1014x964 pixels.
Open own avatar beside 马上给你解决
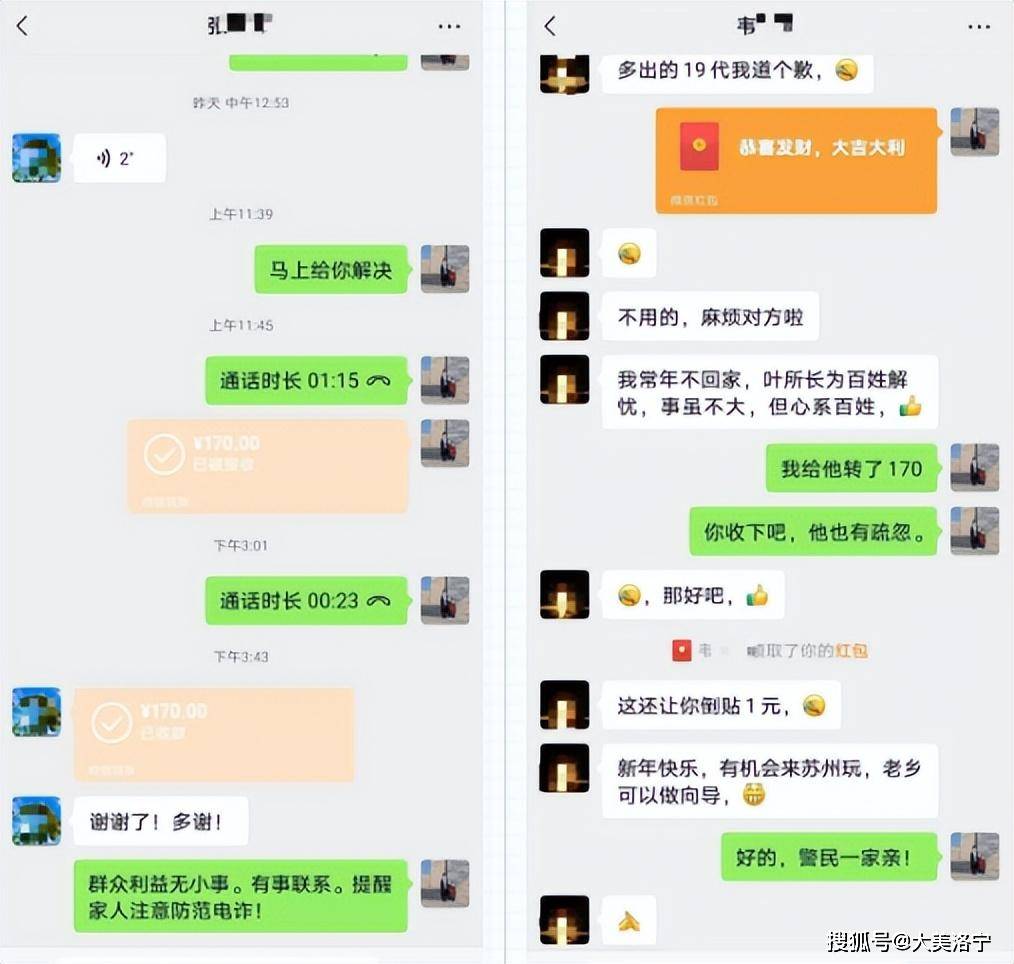[x=445, y=269]
